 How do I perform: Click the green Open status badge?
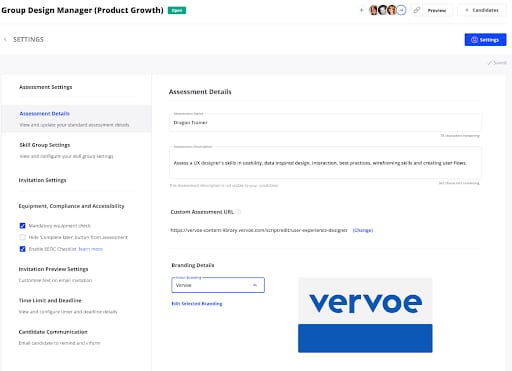177,10
